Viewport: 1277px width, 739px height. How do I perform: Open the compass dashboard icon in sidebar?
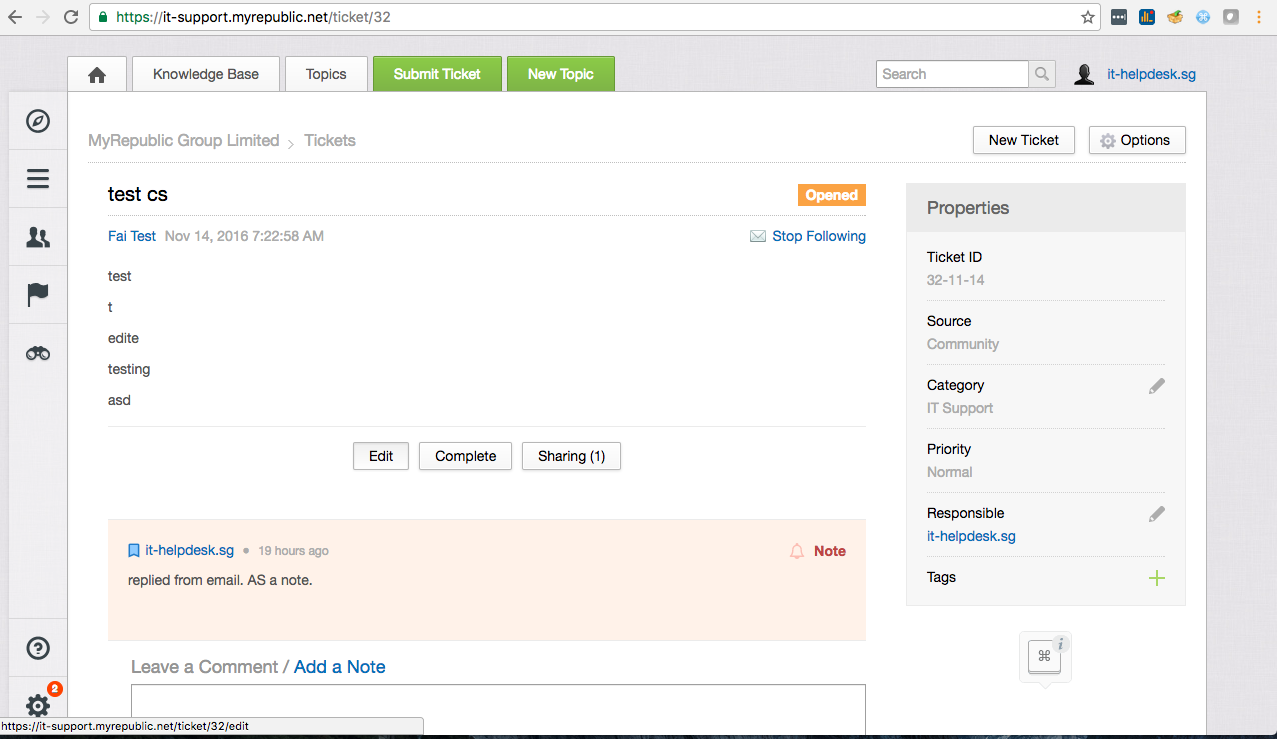pos(38,121)
